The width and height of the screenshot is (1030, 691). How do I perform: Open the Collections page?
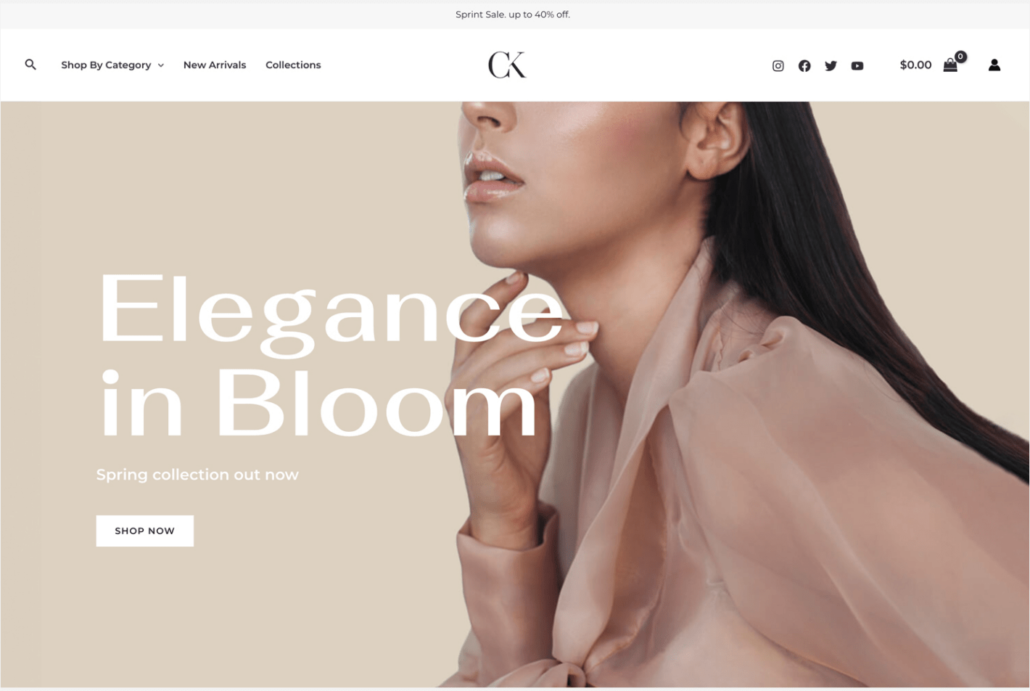click(293, 64)
